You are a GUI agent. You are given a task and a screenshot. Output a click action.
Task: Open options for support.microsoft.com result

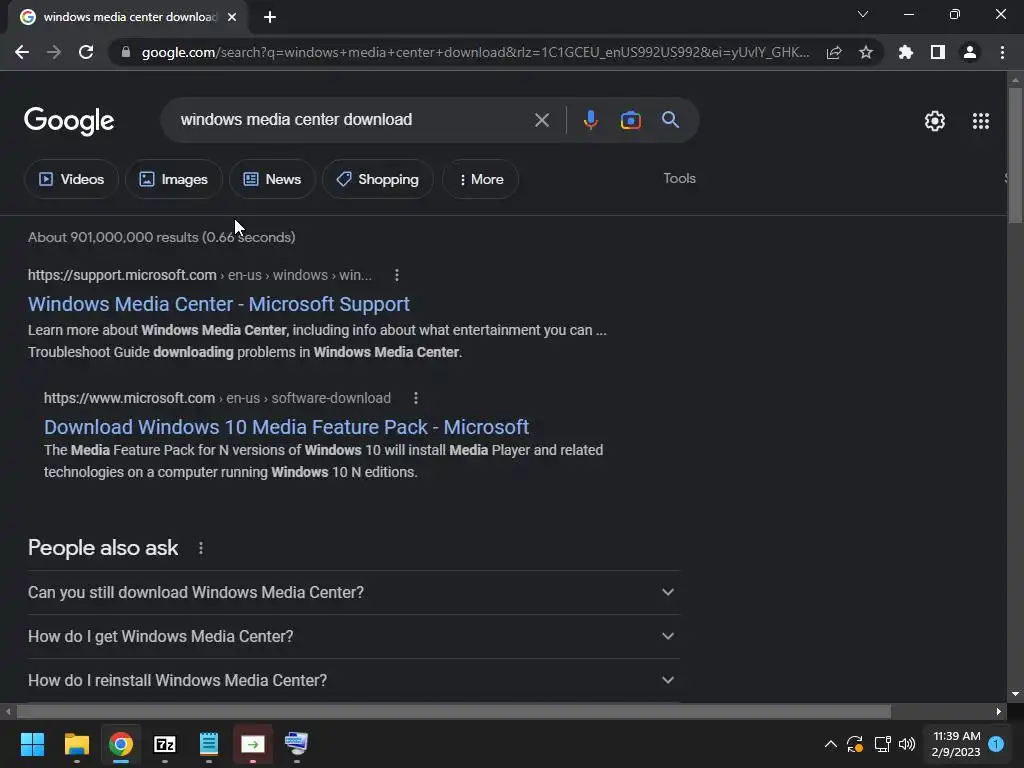(396, 275)
